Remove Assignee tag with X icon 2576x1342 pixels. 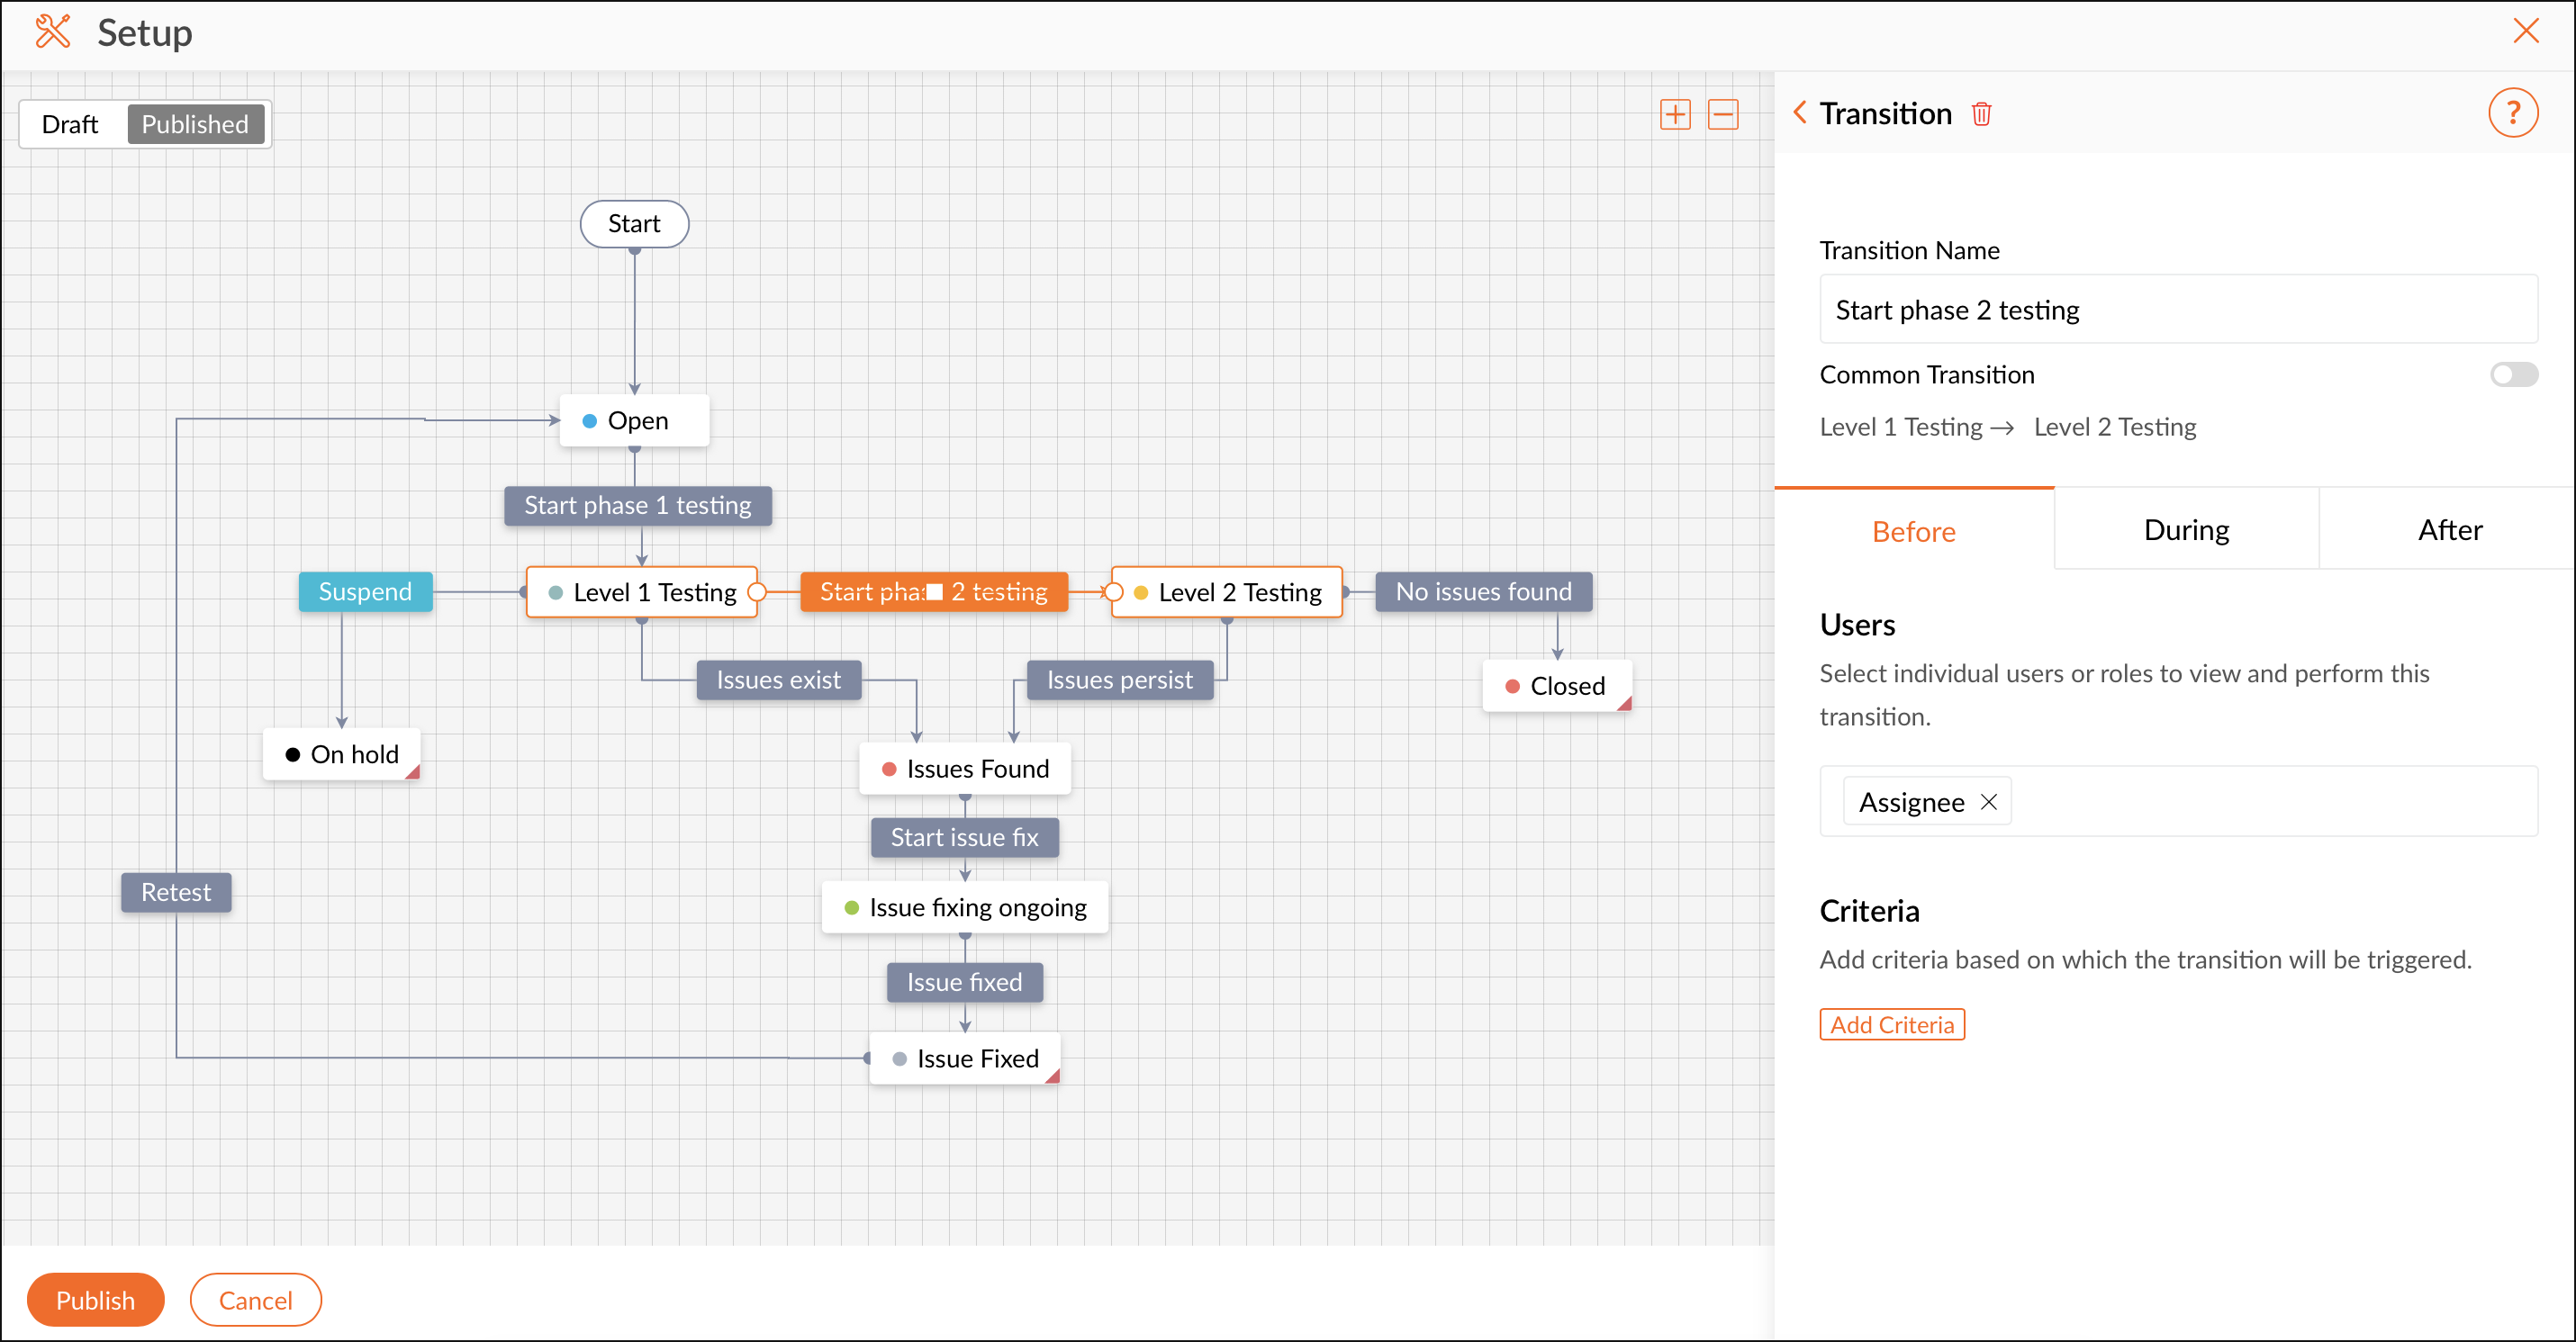click(x=1989, y=802)
